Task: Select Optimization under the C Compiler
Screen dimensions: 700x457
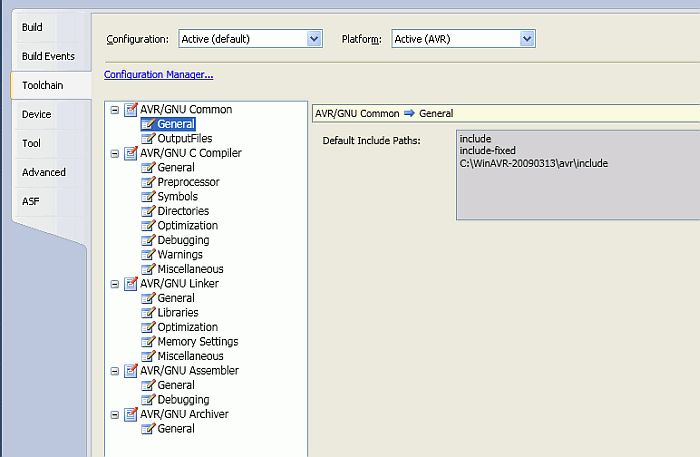Action: (187, 226)
